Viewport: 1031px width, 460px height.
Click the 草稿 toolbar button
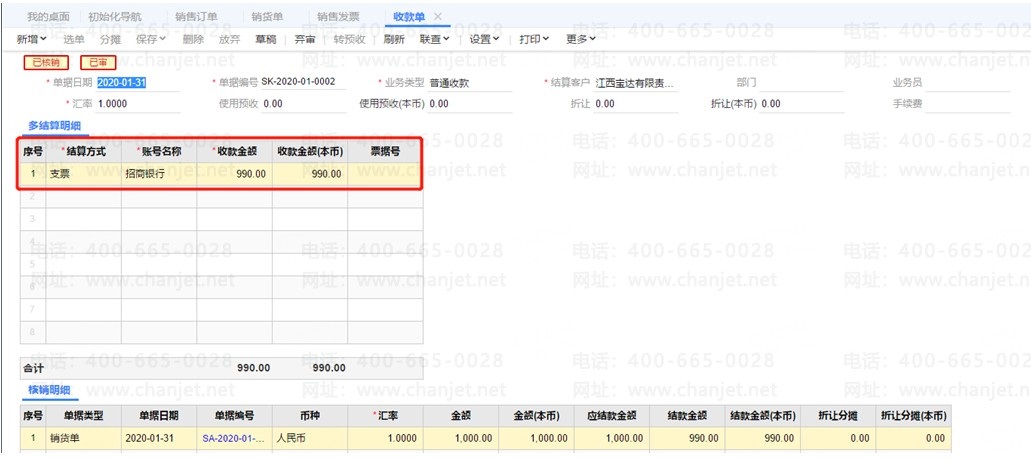266,39
